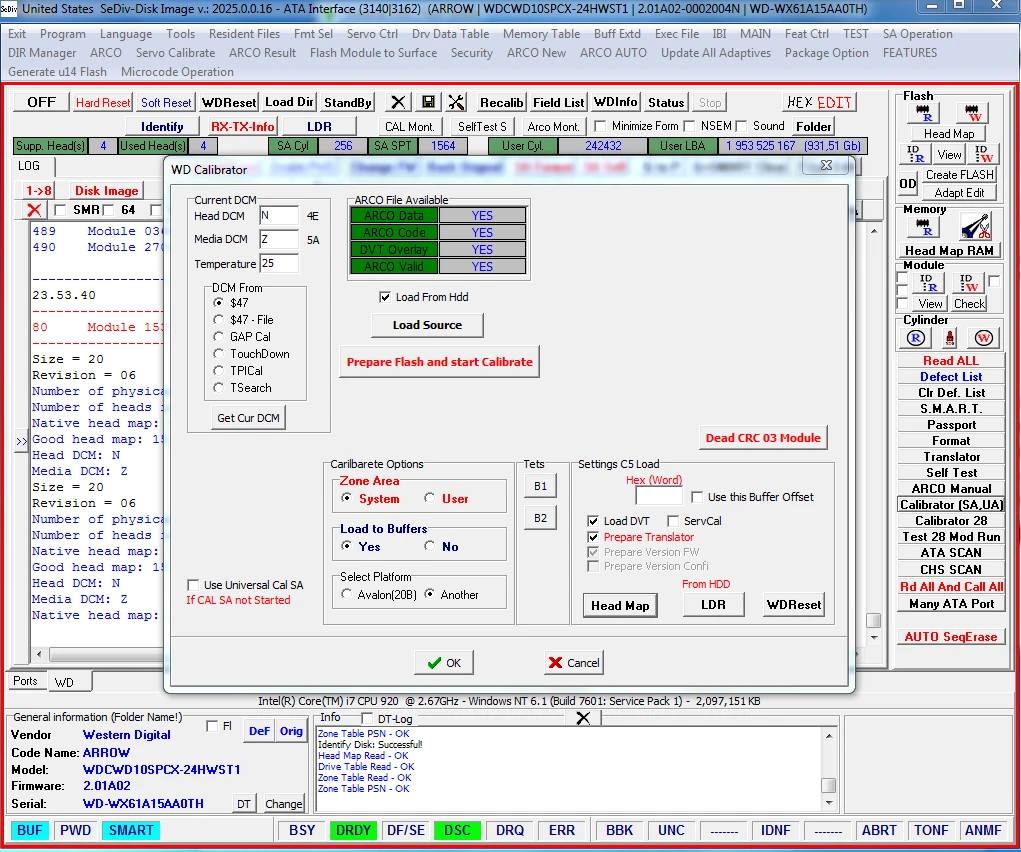Click the Module ID read icon
The width and height of the screenshot is (1021, 852).
[x=927, y=283]
